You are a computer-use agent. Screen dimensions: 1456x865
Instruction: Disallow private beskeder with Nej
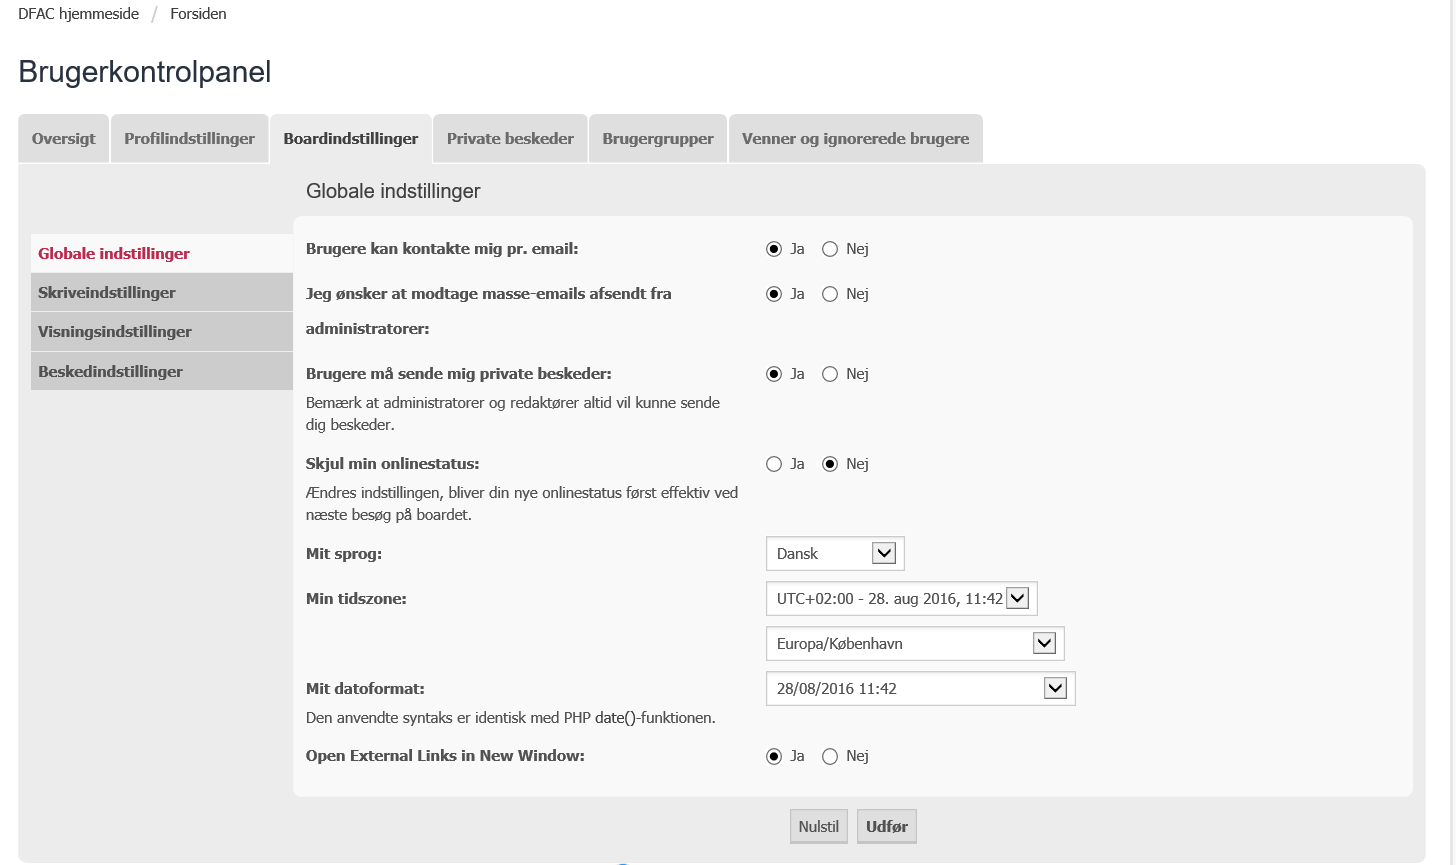[x=830, y=374]
